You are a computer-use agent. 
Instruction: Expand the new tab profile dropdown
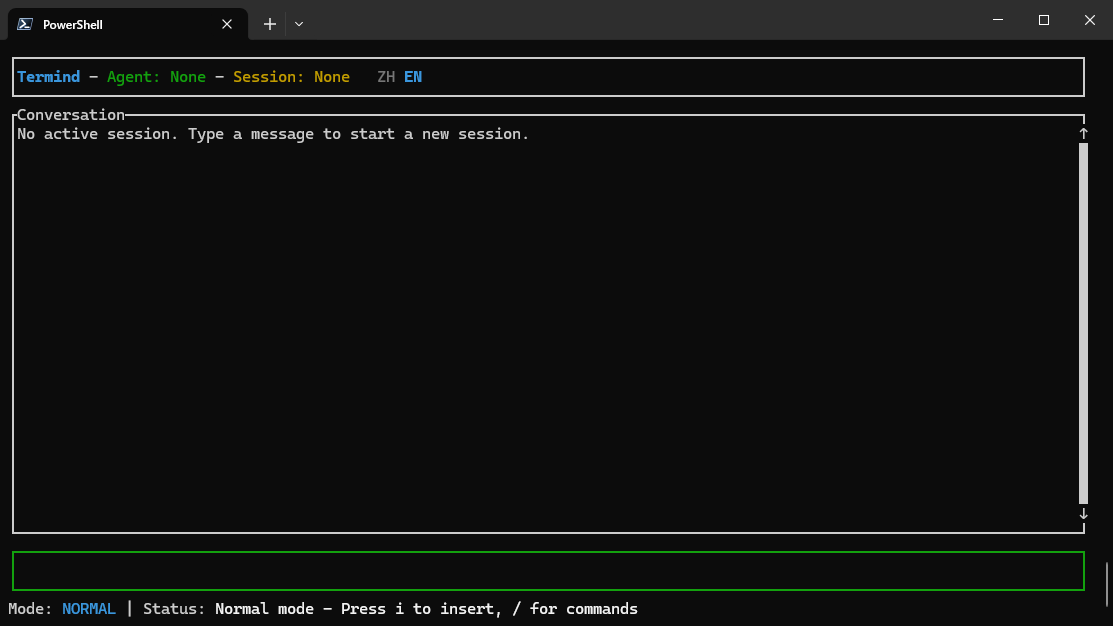tap(299, 24)
